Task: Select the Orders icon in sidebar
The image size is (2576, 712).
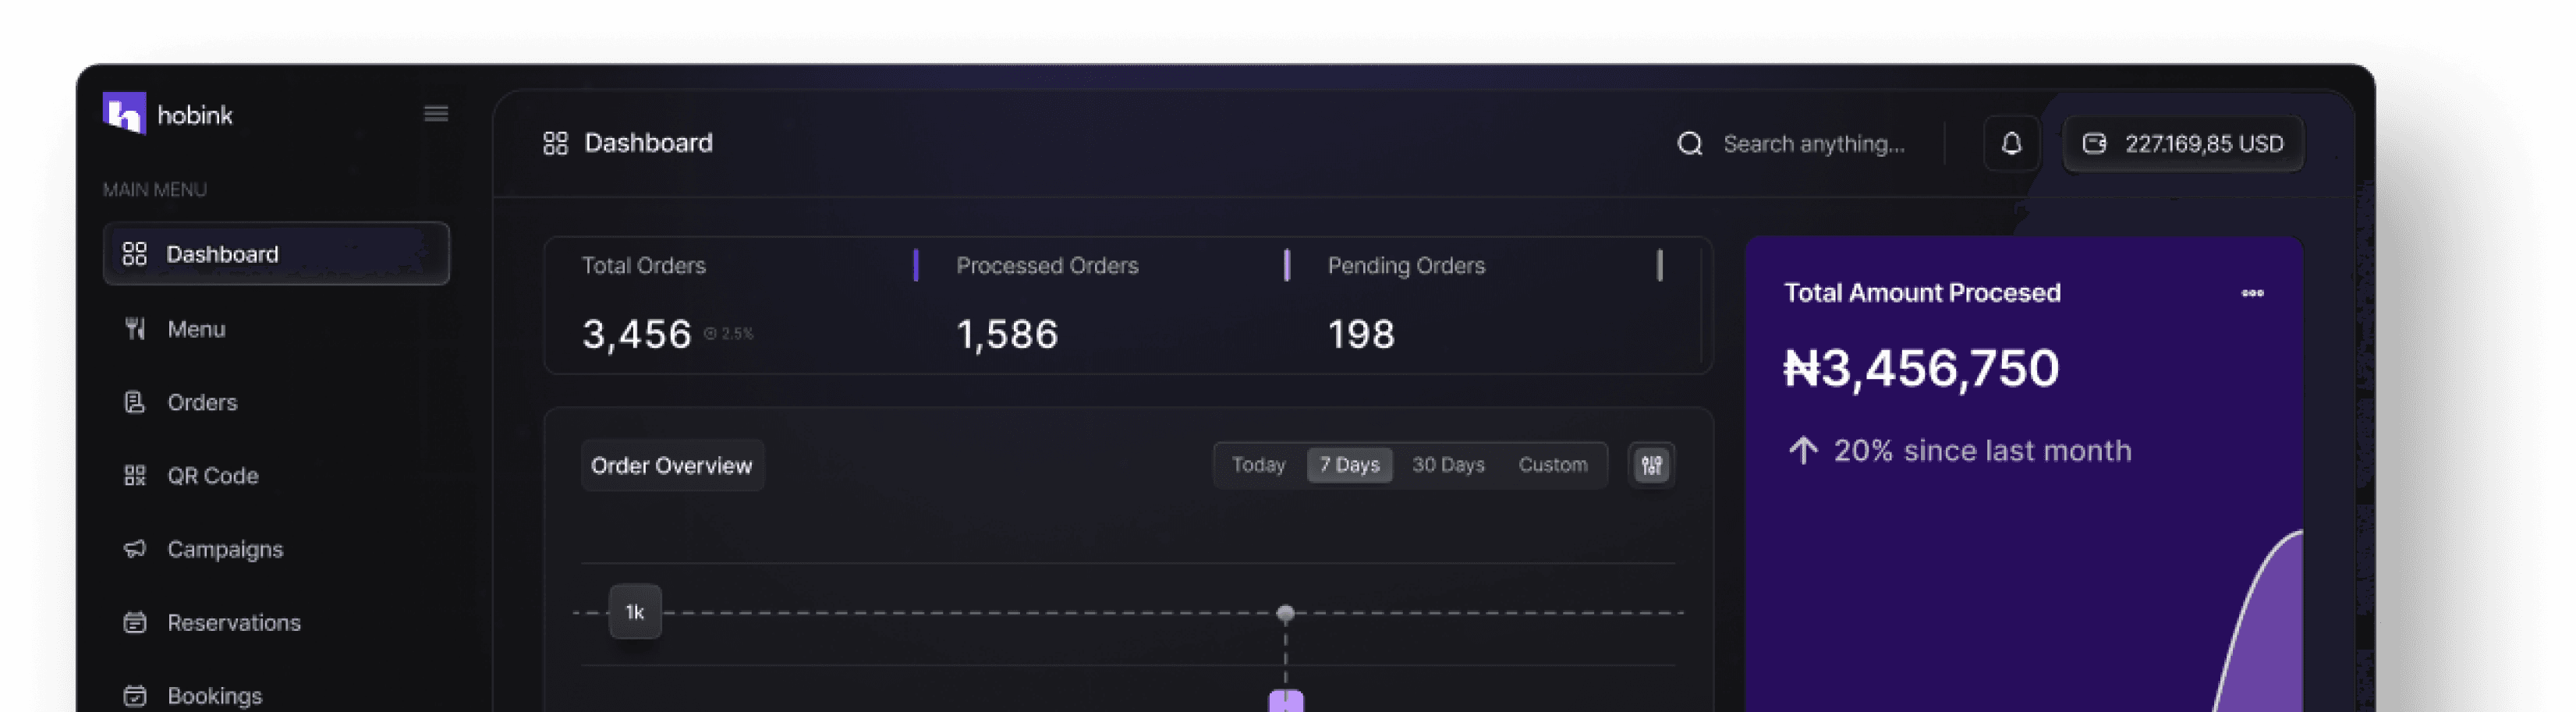Action: tap(135, 402)
